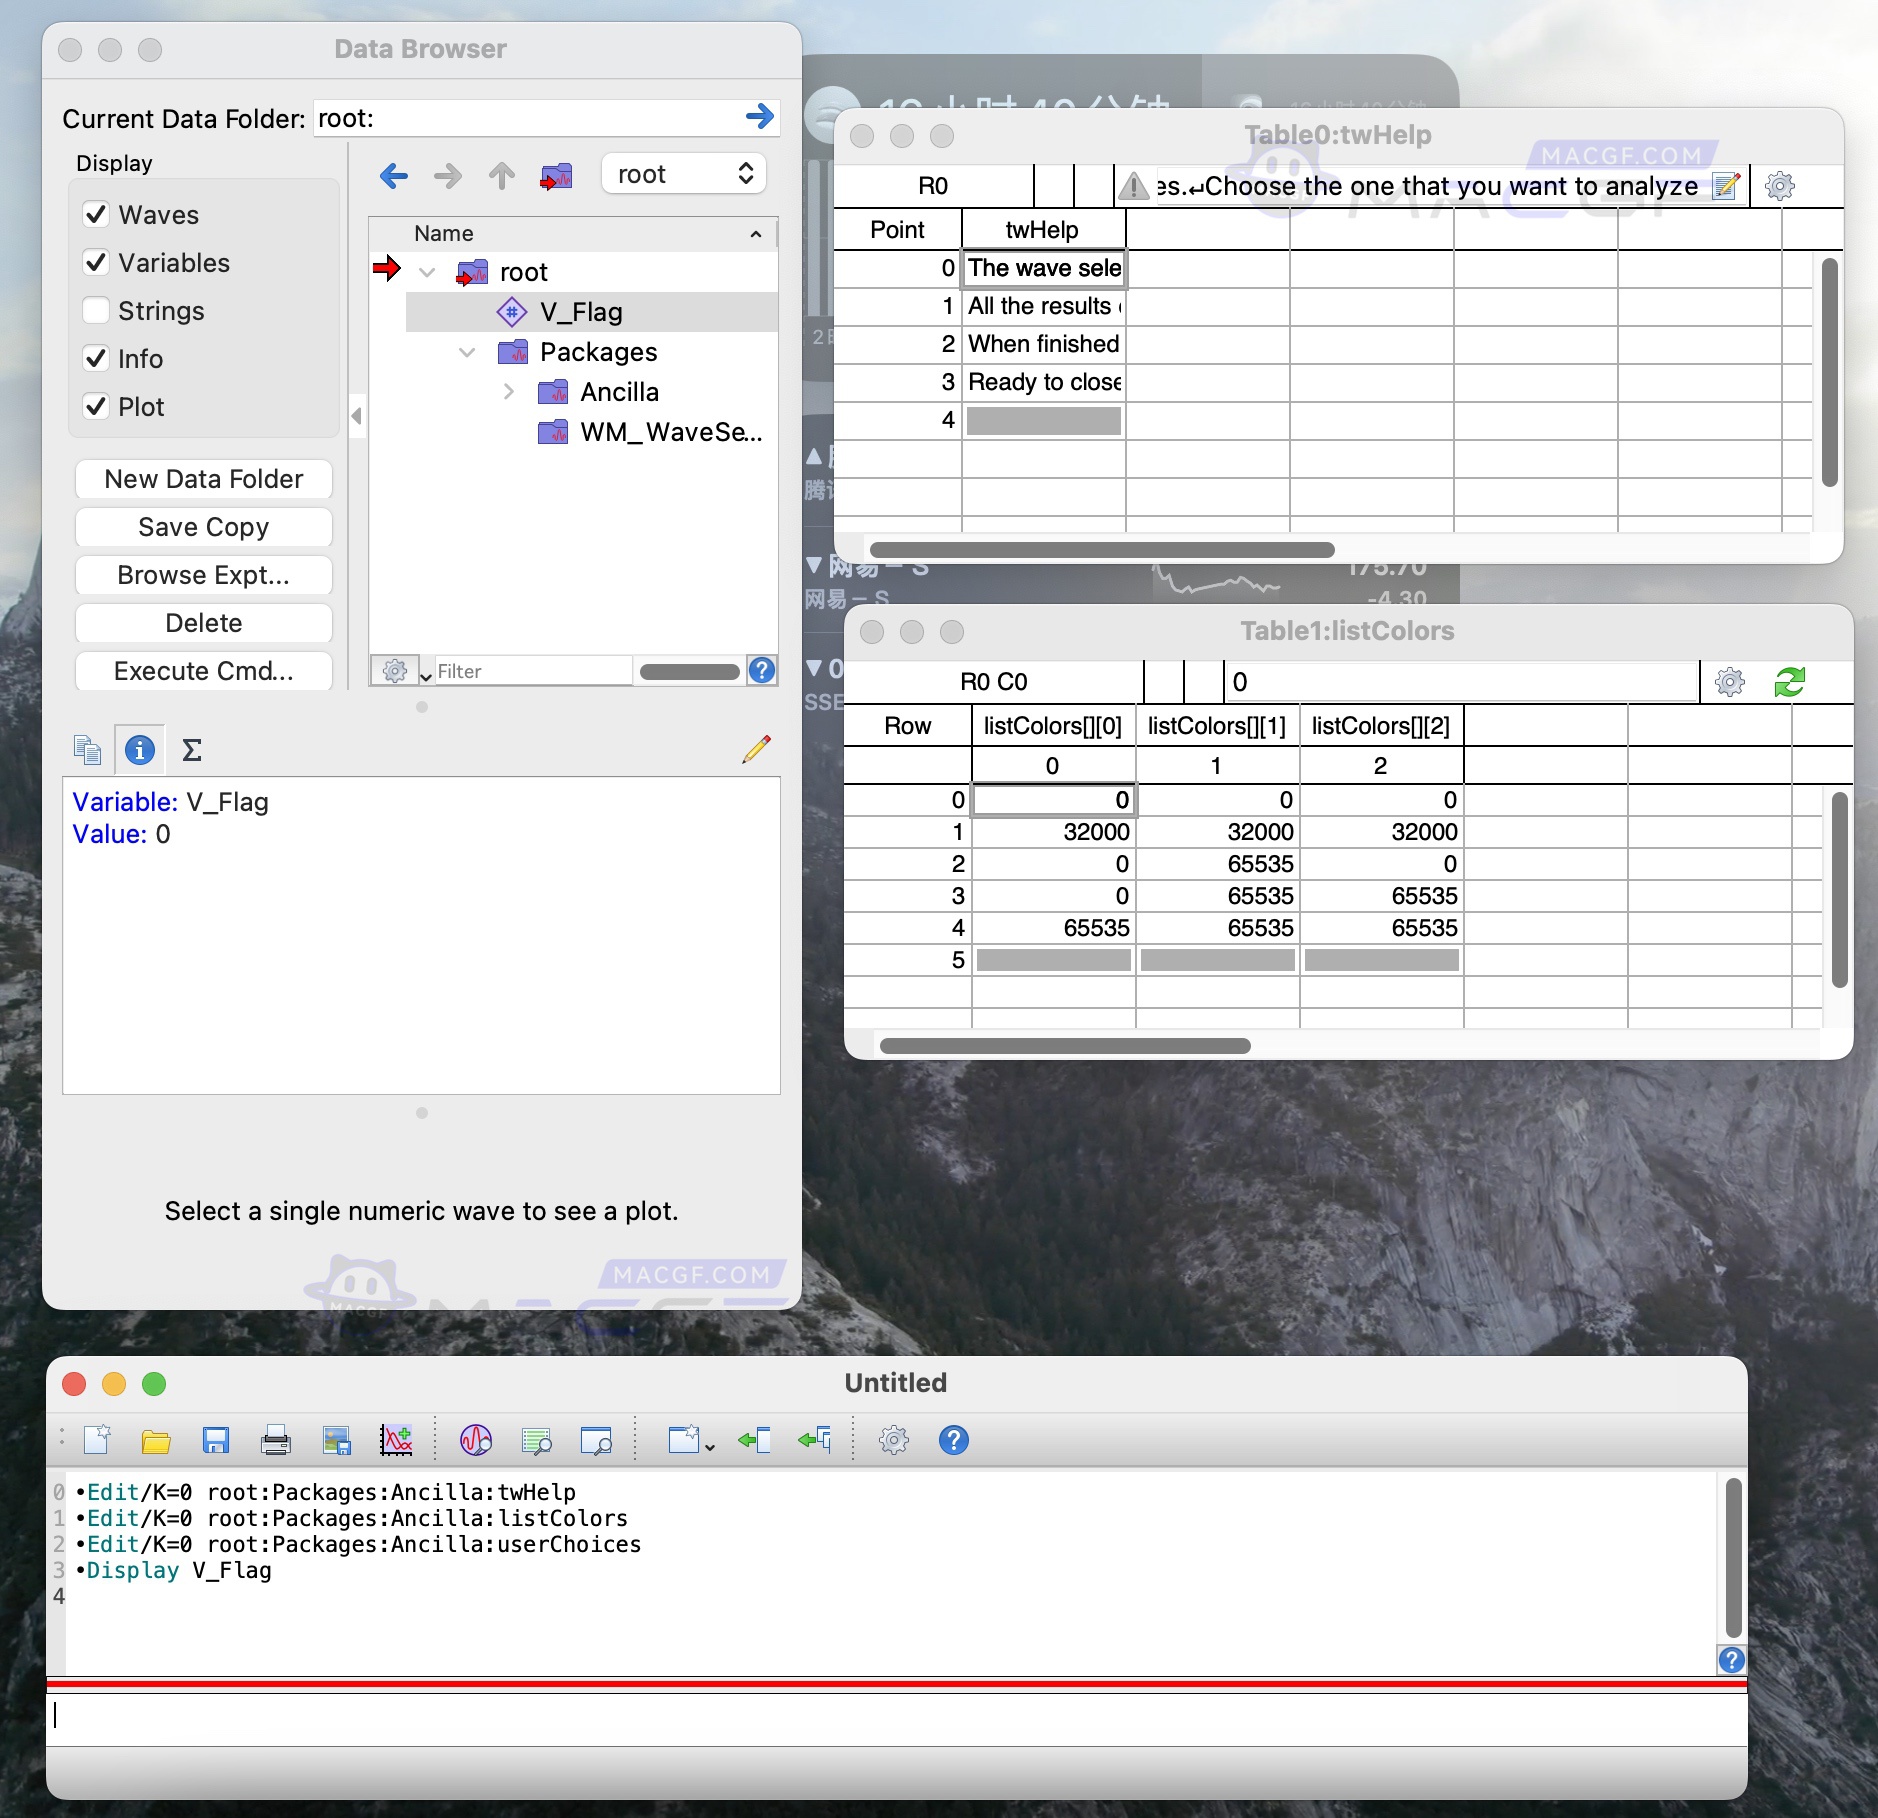Click the Save Graphics toolbar icon
1878x1818 pixels.
[x=337, y=1440]
